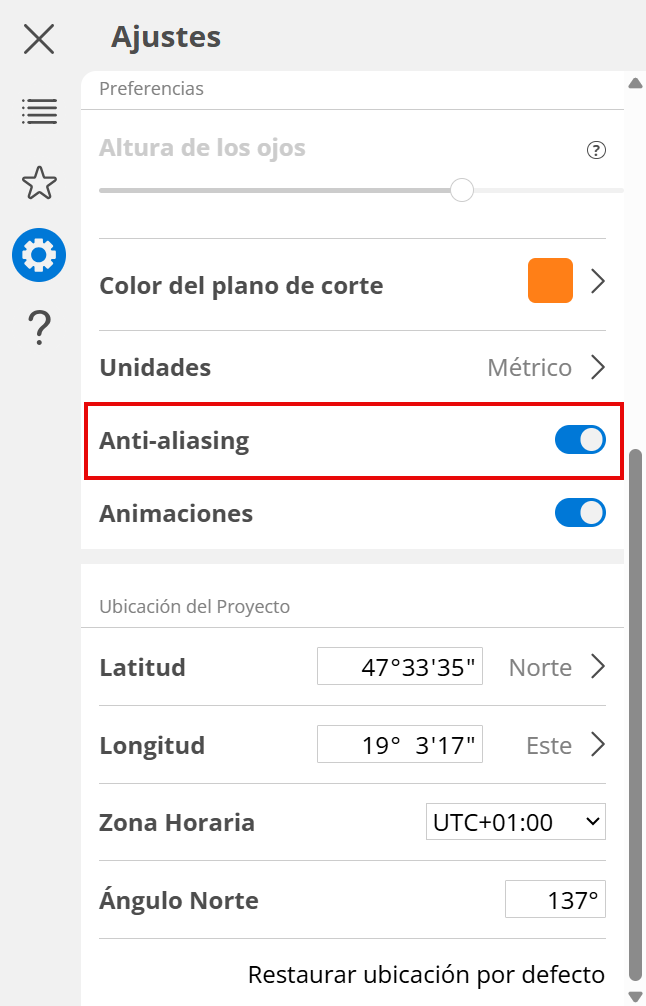Expand the Color del plano de corte chevron
Image resolution: width=646 pixels, height=1006 pixels.
(598, 282)
